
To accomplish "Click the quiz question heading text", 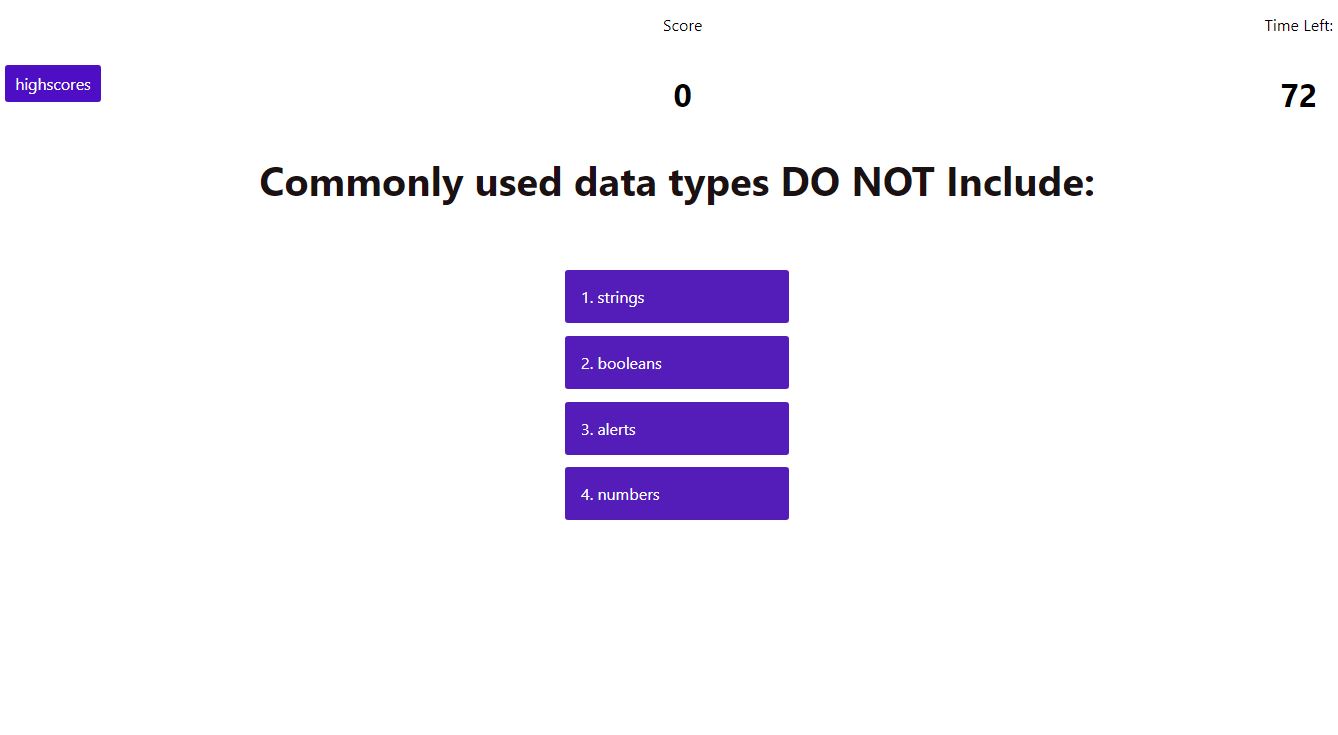I will (677, 183).
